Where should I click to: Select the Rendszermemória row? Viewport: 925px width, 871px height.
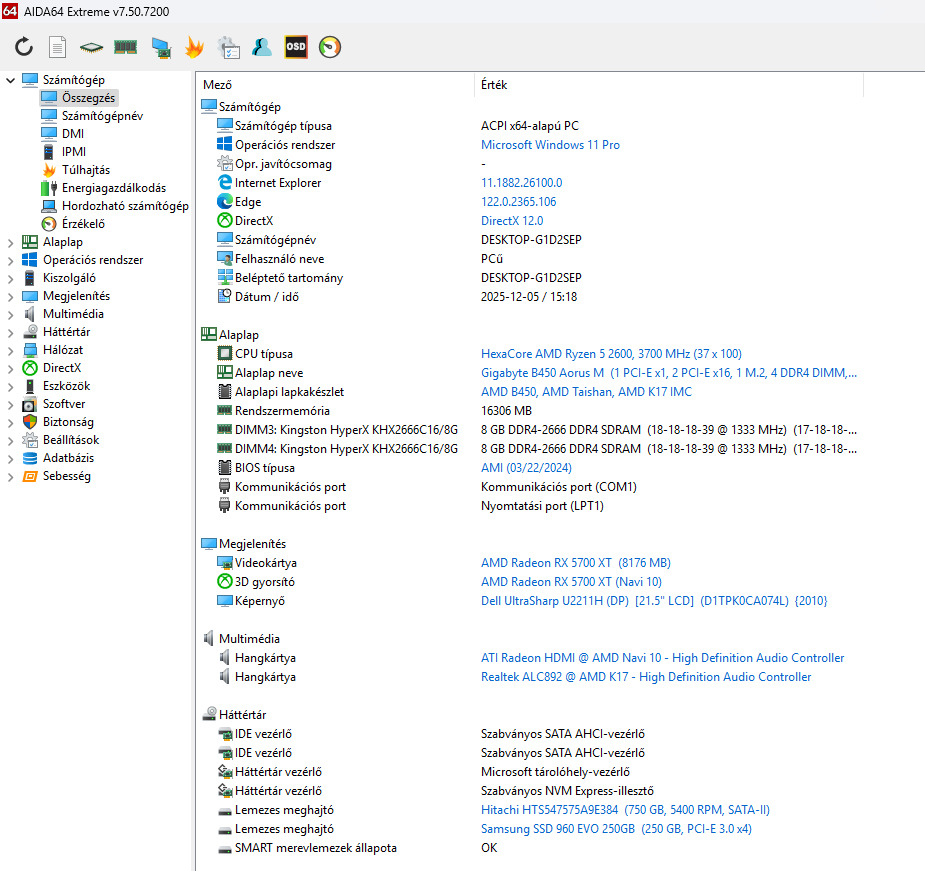(531, 411)
